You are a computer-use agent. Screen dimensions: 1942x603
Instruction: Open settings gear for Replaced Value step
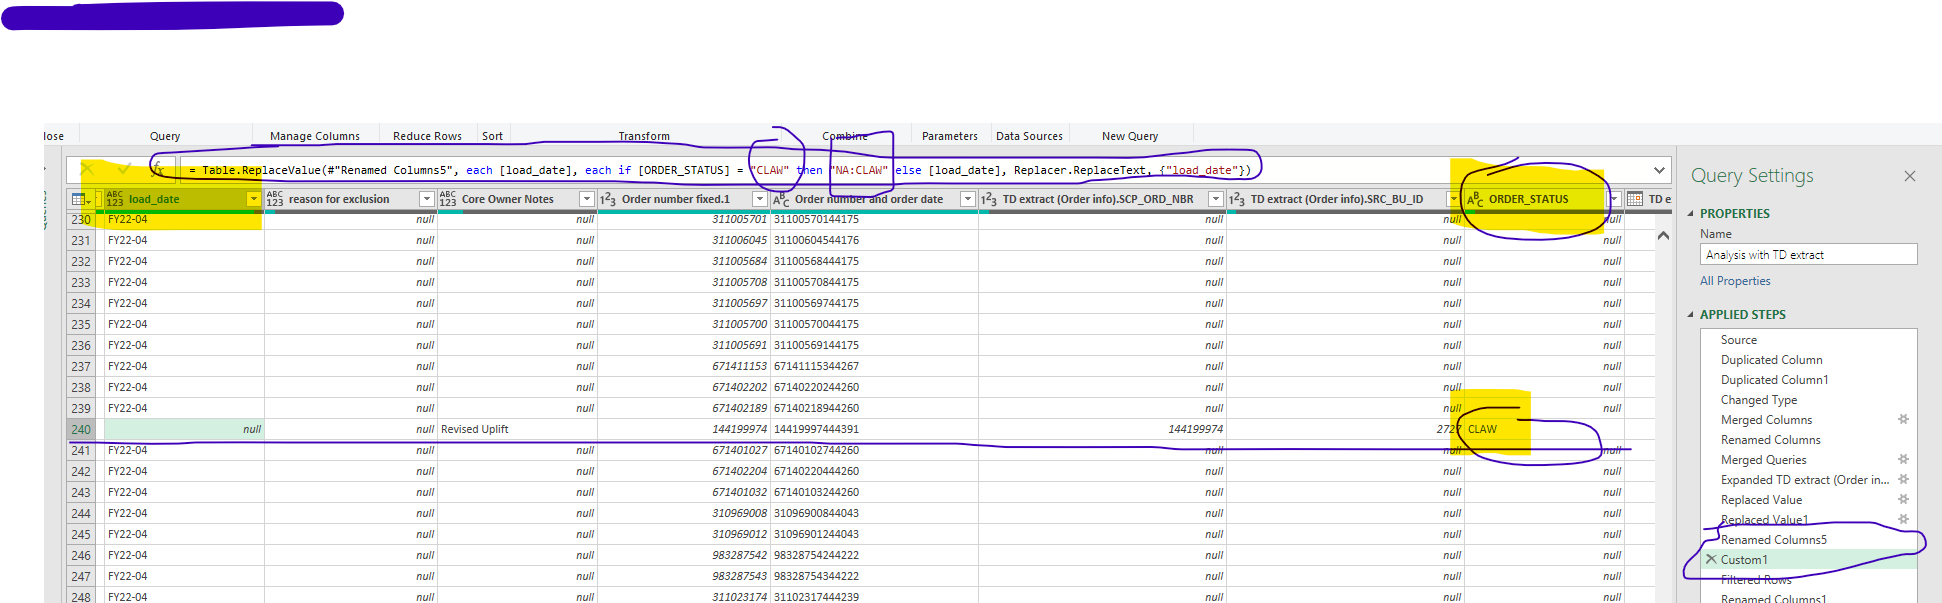click(1903, 499)
